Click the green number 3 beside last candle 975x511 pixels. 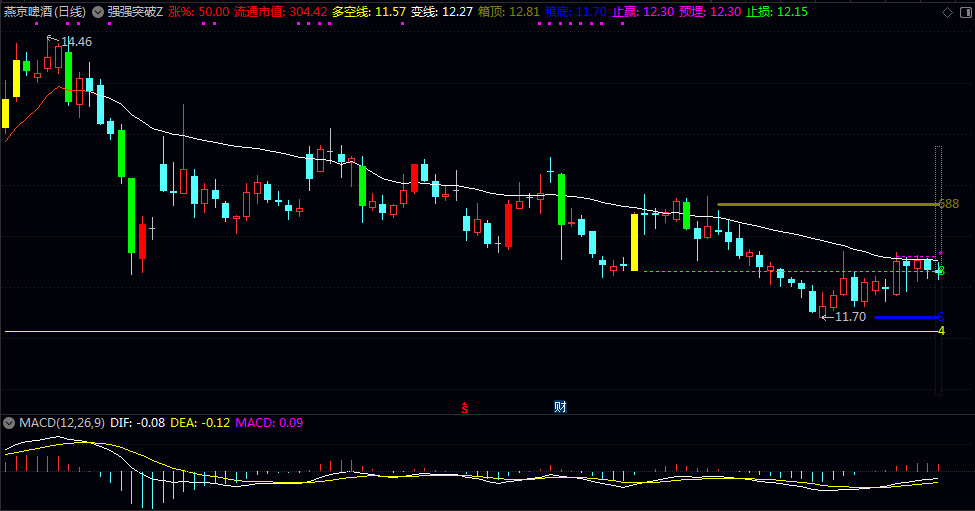(941, 271)
